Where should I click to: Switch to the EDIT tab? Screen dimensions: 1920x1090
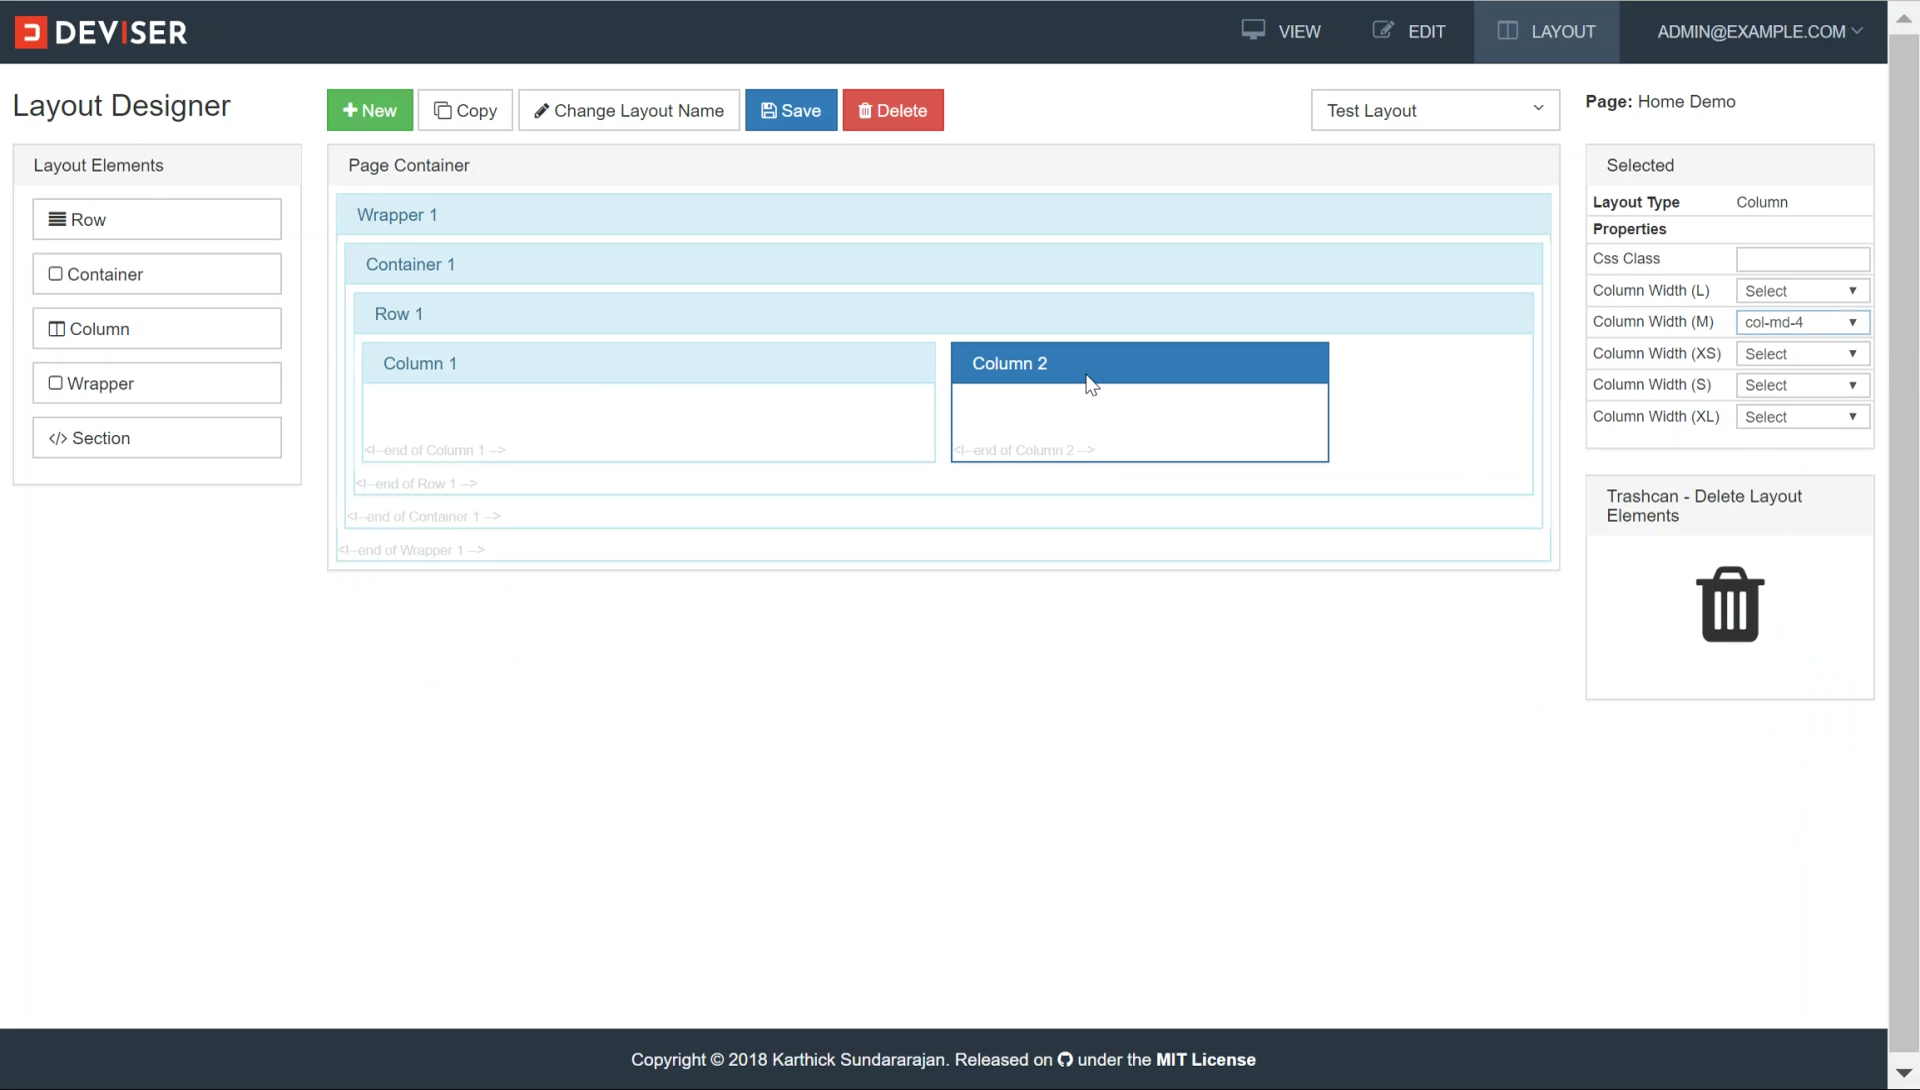point(1408,32)
